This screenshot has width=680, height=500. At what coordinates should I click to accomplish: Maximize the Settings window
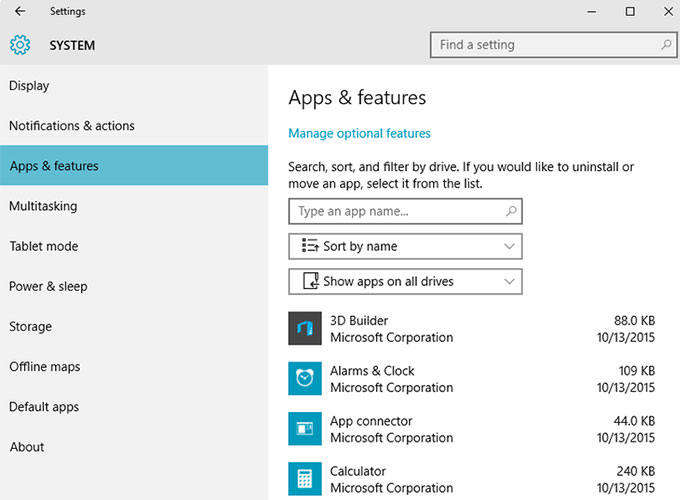(630, 11)
